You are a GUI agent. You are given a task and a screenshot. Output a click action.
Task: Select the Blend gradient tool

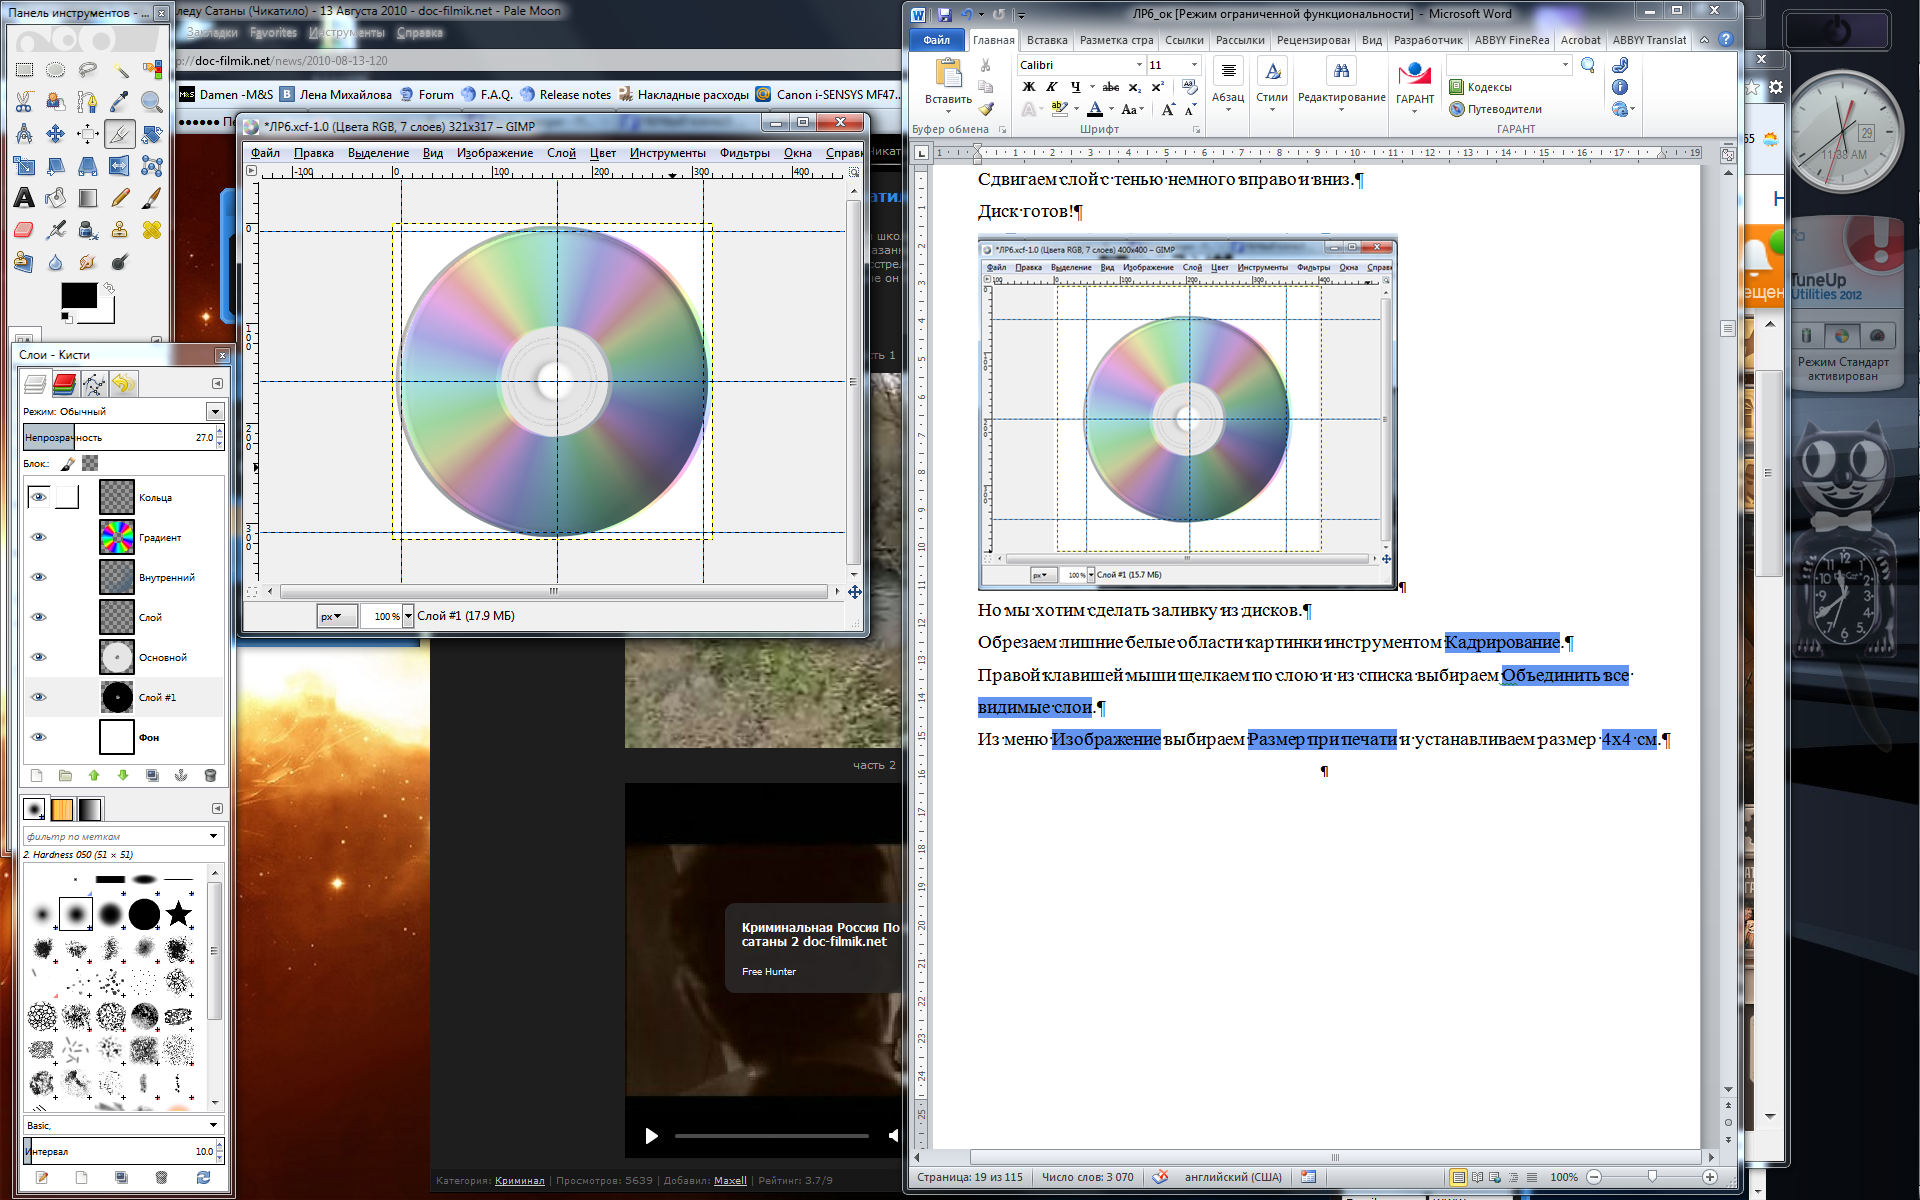(88, 198)
